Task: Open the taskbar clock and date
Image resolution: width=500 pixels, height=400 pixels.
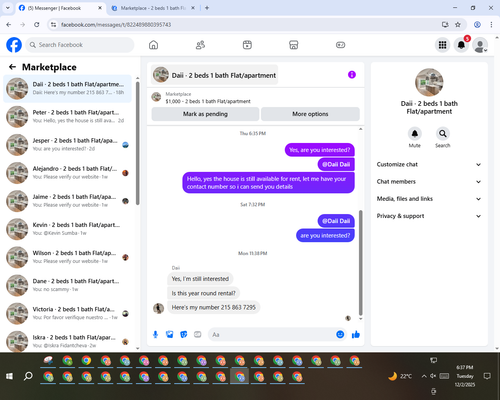Action: 465,376
